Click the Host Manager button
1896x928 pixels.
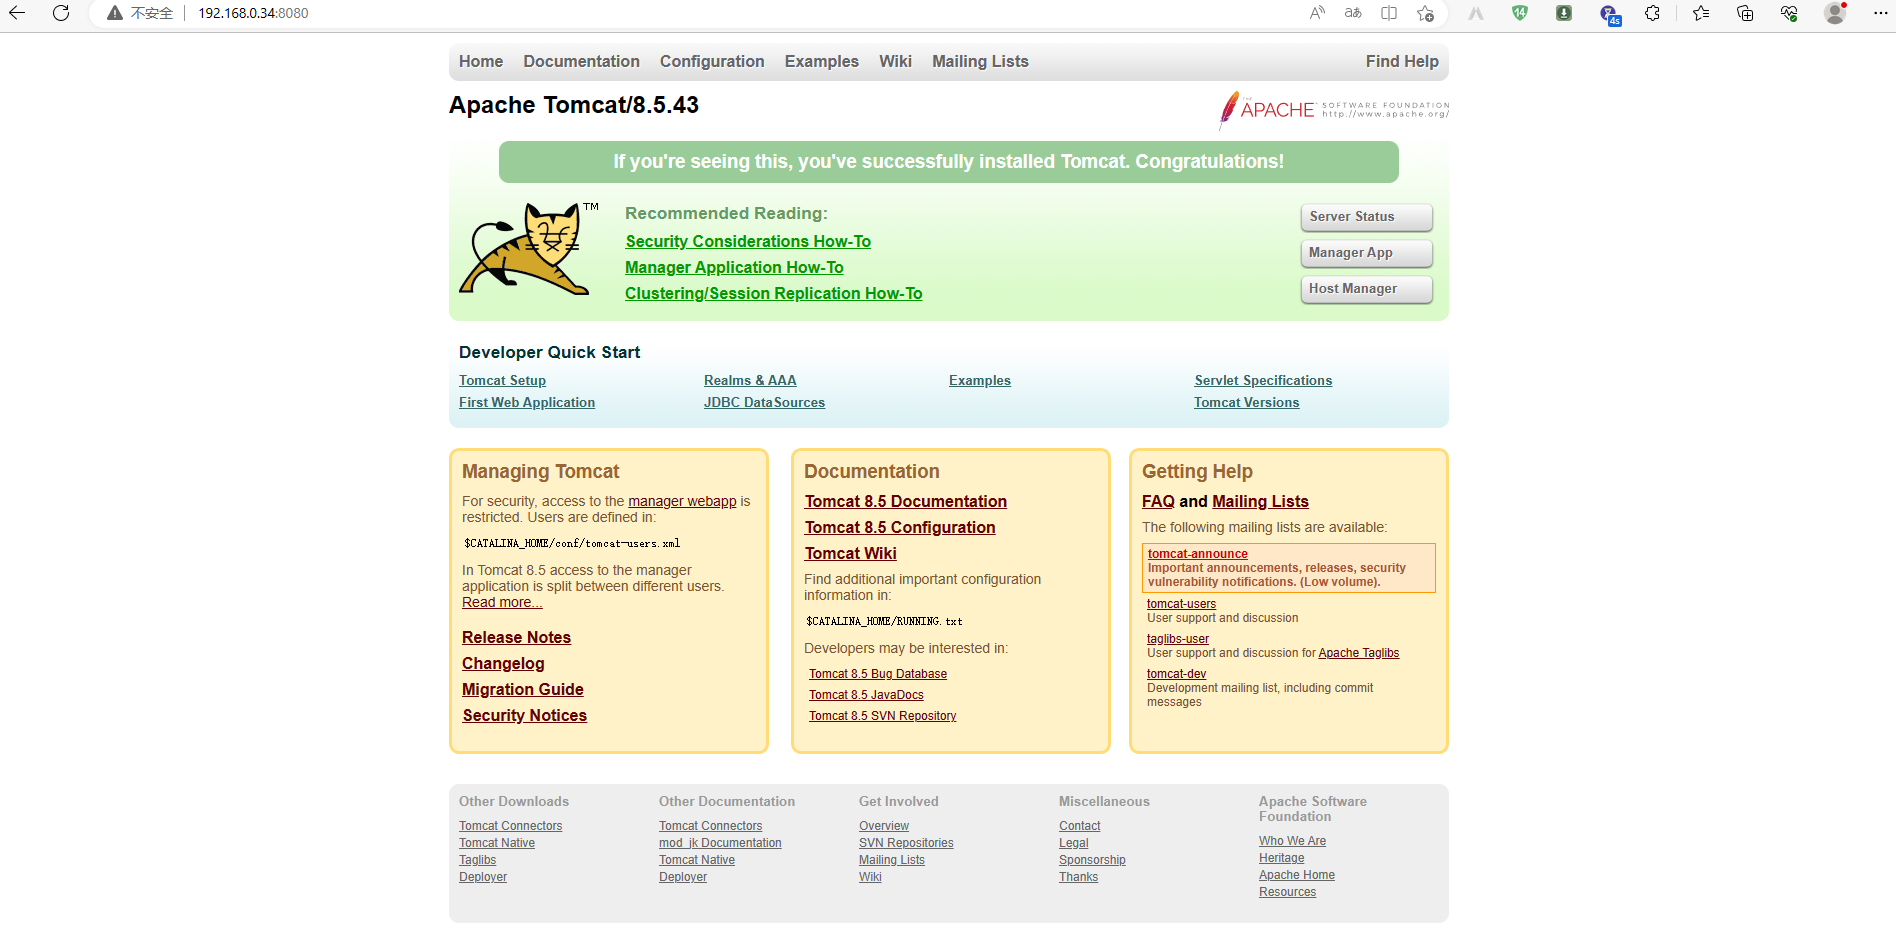pyautogui.click(x=1366, y=289)
